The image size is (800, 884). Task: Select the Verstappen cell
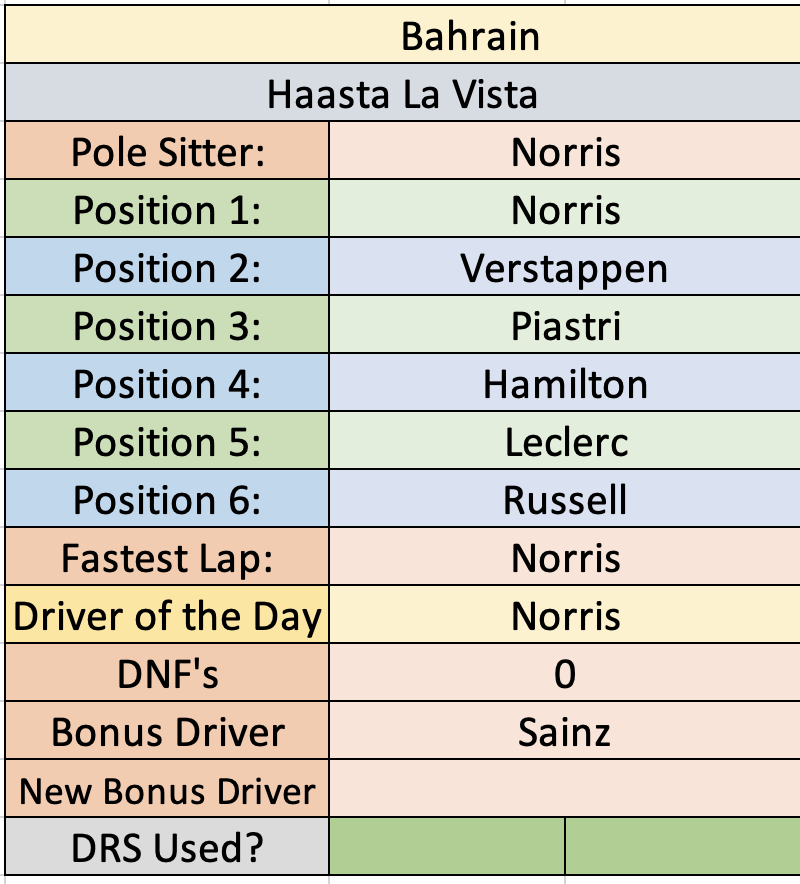[565, 267]
